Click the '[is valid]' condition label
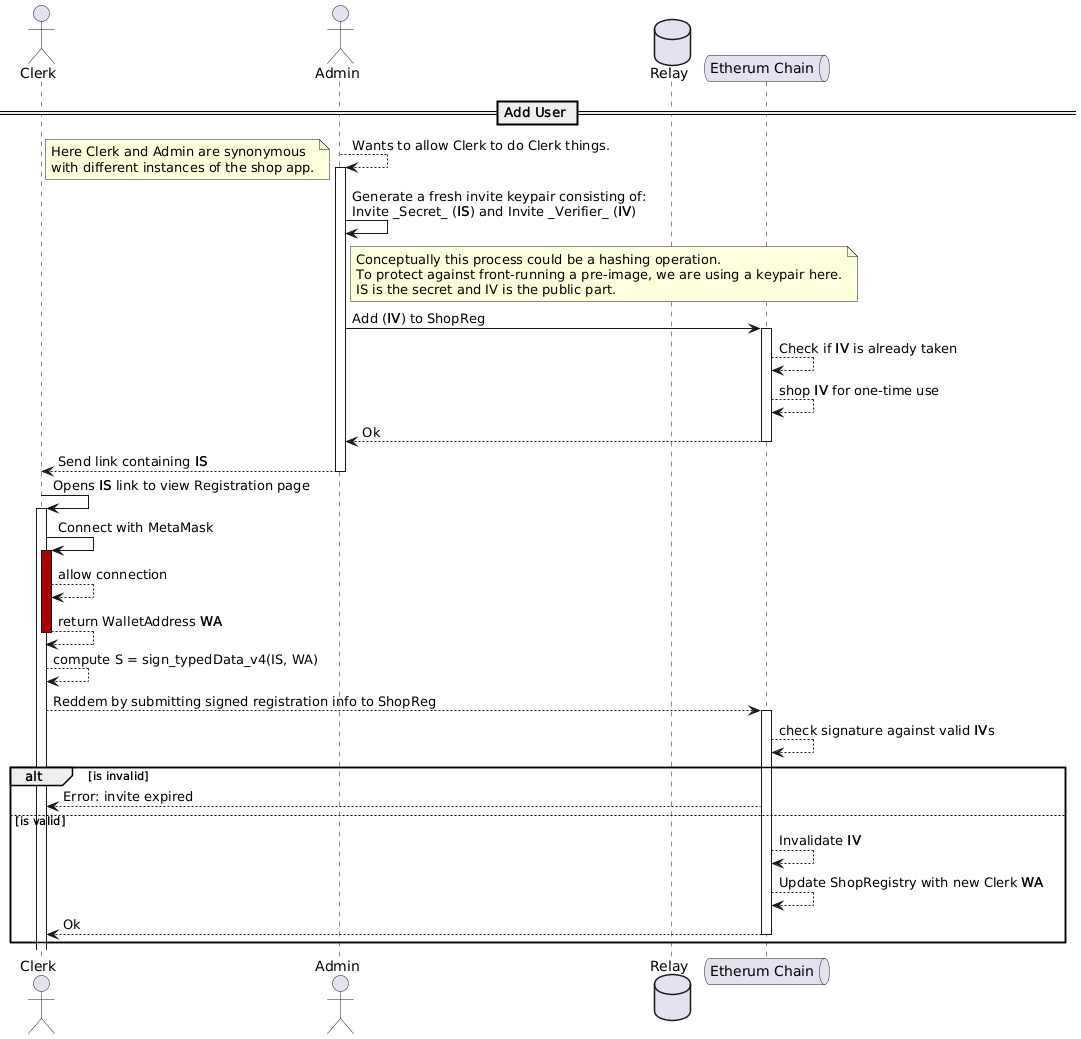Screen dimensions: 1081x1039 coord(40,821)
